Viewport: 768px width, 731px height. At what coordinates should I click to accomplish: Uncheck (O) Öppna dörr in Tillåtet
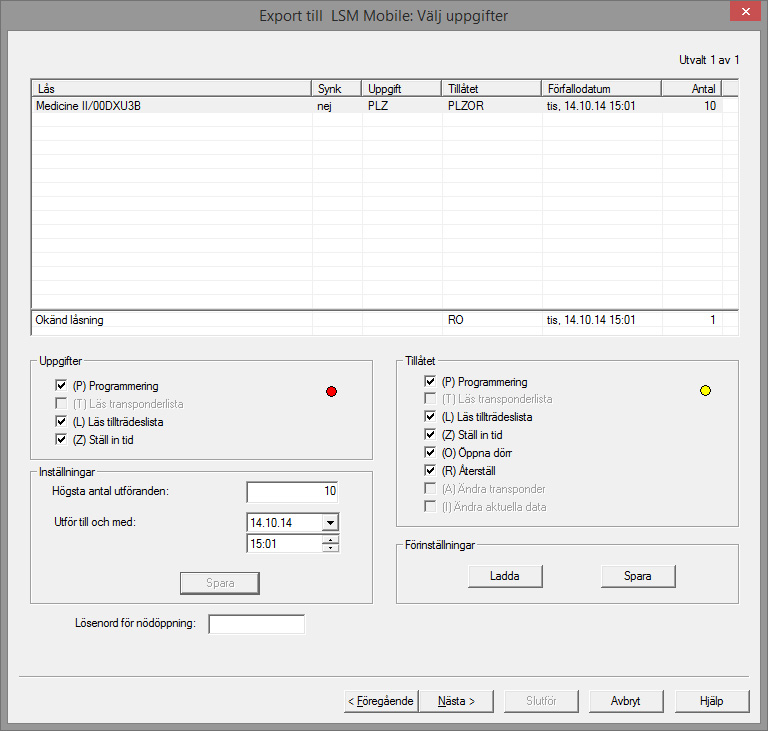pos(430,452)
